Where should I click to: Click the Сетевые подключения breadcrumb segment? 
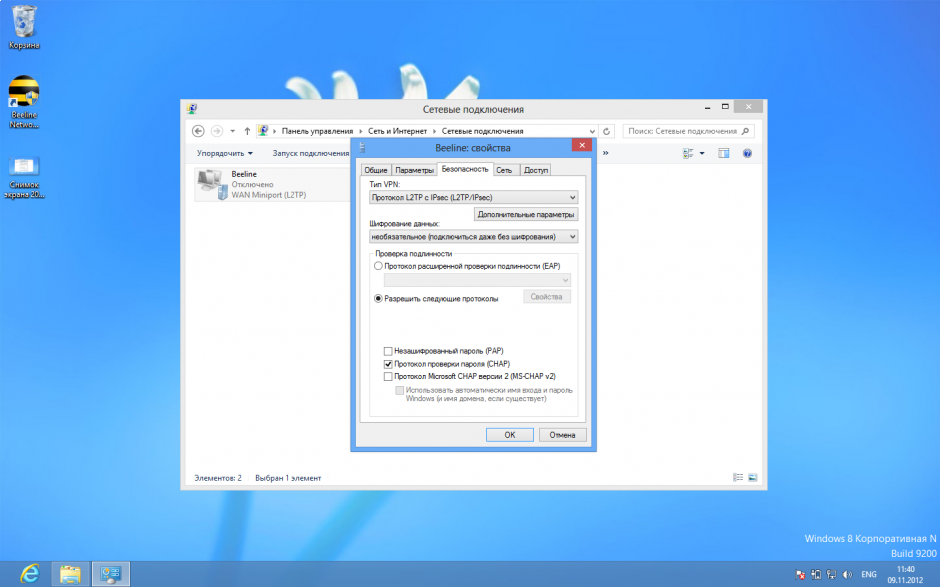click(483, 131)
